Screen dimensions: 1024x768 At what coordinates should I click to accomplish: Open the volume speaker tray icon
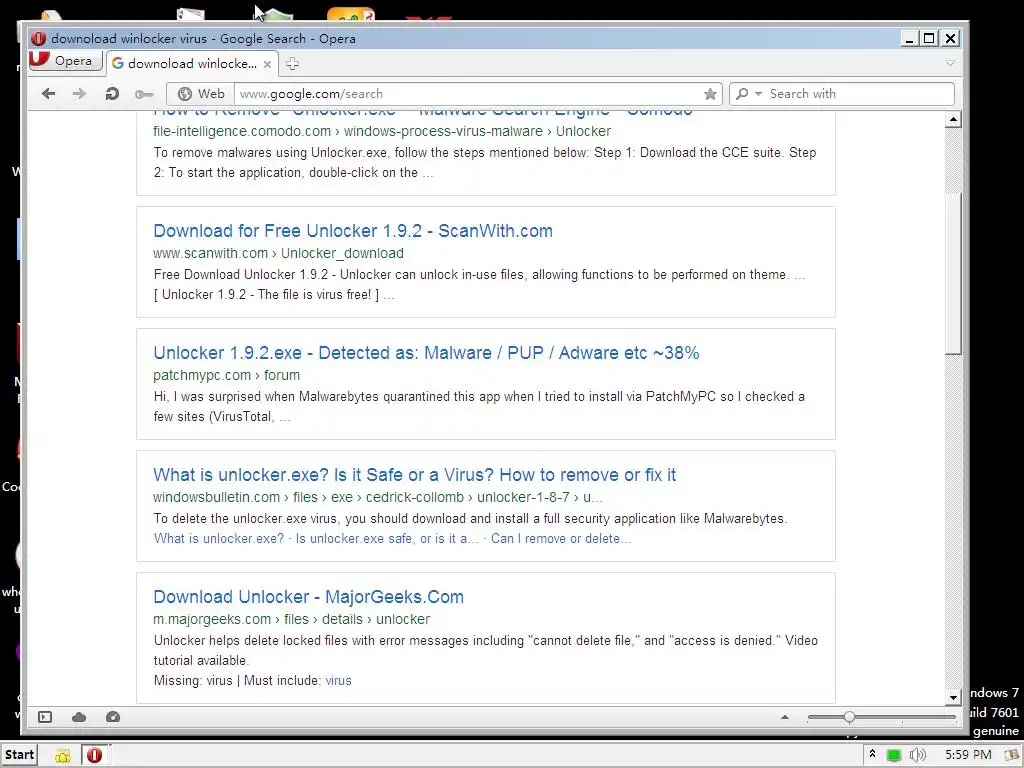(x=918, y=756)
